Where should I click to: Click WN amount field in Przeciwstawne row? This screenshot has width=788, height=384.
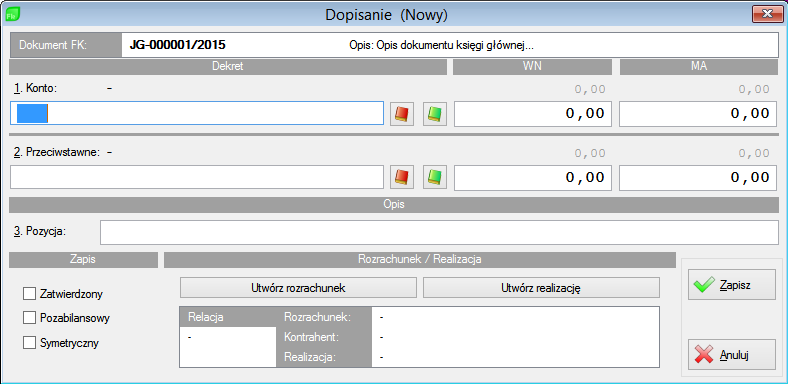[x=533, y=177]
